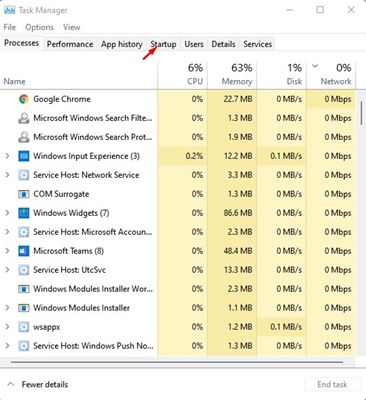366x400 pixels.
Task: Click the horizontal scrollbar at bottom
Action: [x=177, y=362]
